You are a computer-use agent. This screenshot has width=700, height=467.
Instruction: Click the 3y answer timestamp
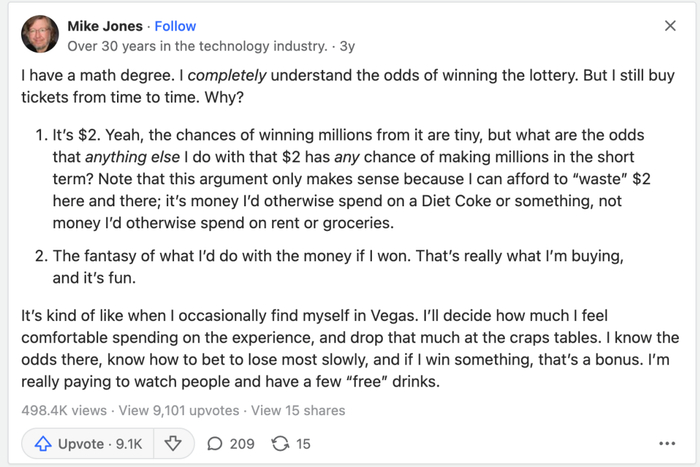pos(347,46)
